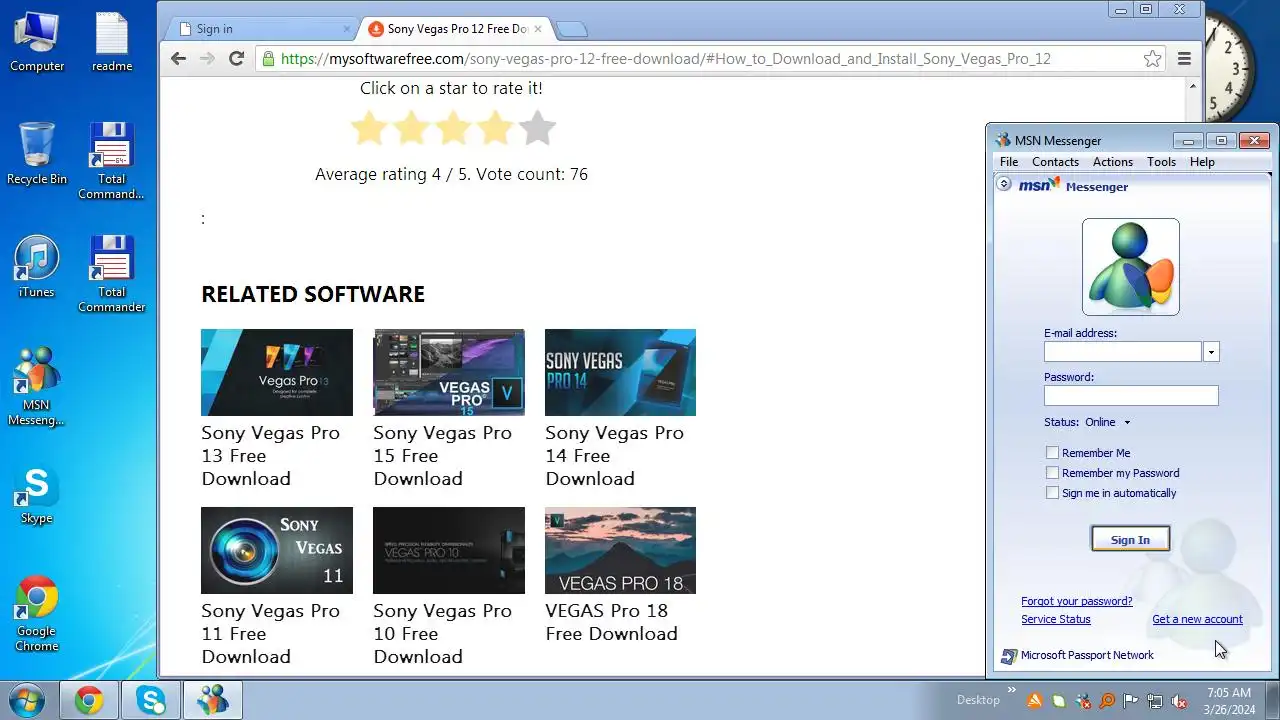The width and height of the screenshot is (1280, 720).
Task: Open Sony Vegas Pro 11 Free Download link
Action: click(x=270, y=634)
